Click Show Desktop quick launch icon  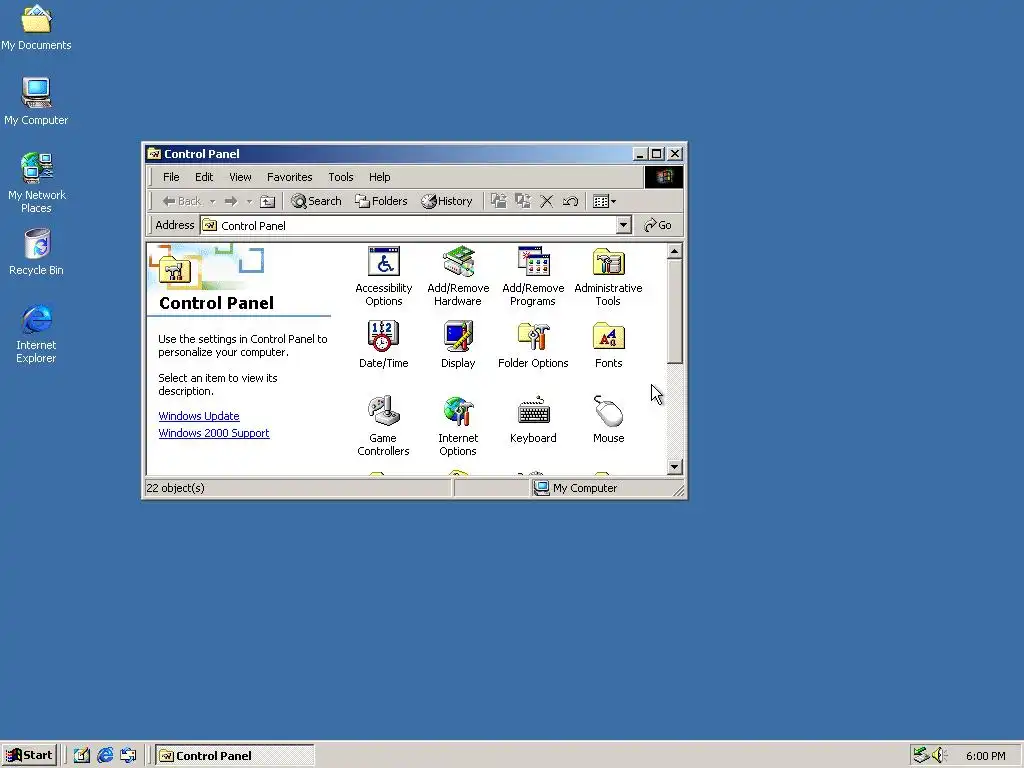[82, 756]
